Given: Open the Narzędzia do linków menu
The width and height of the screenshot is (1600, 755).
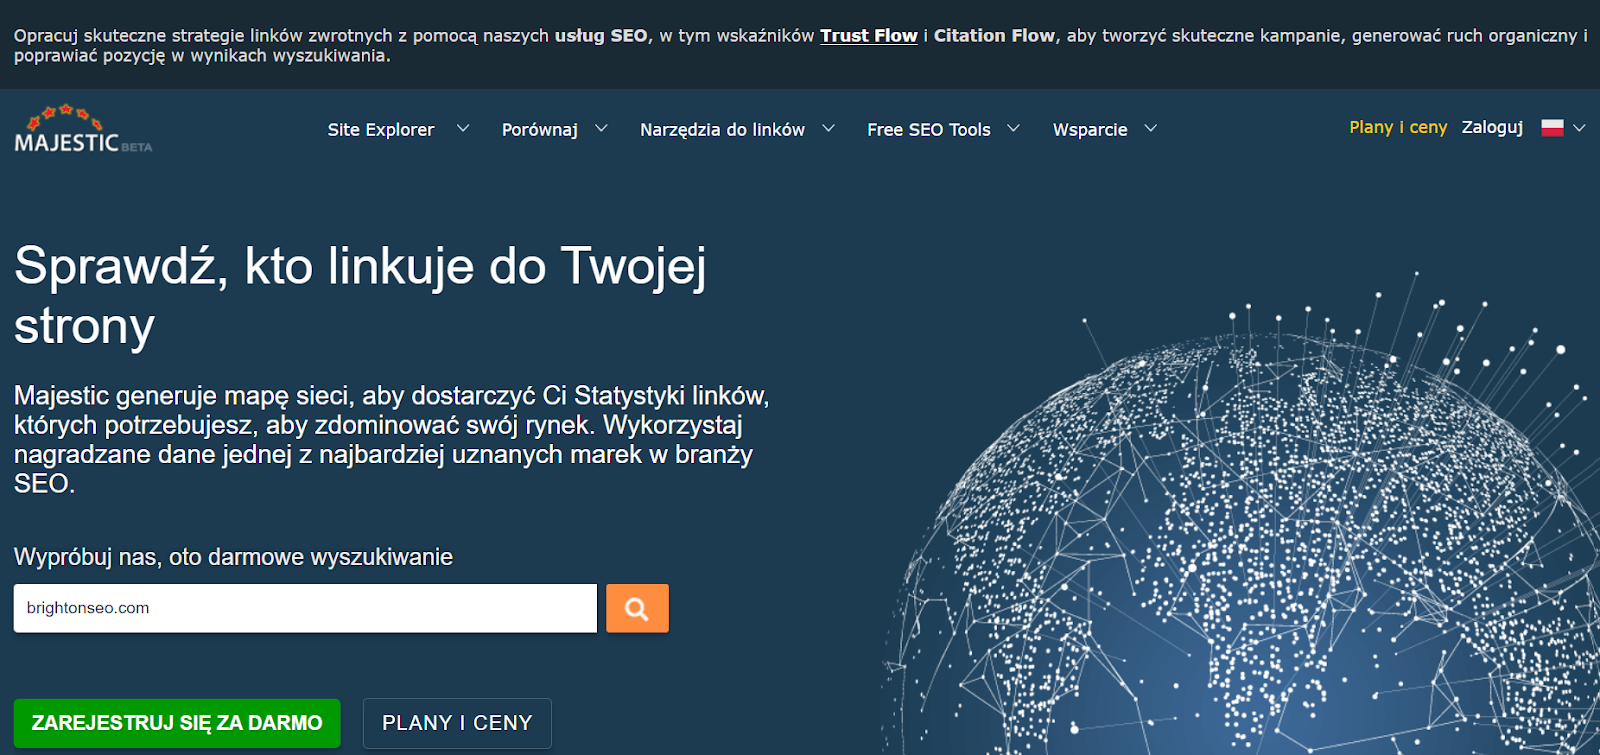Looking at the screenshot, I should [x=722, y=129].
